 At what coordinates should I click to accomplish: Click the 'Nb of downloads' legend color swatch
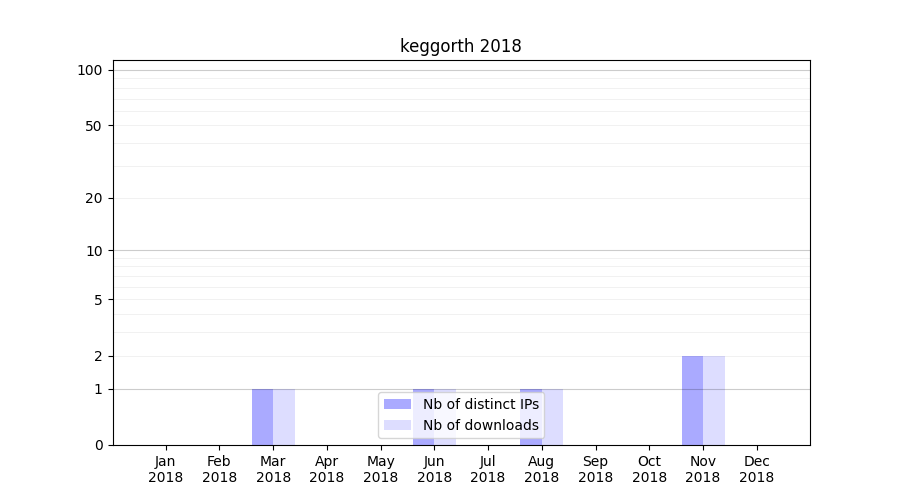[x=397, y=425]
